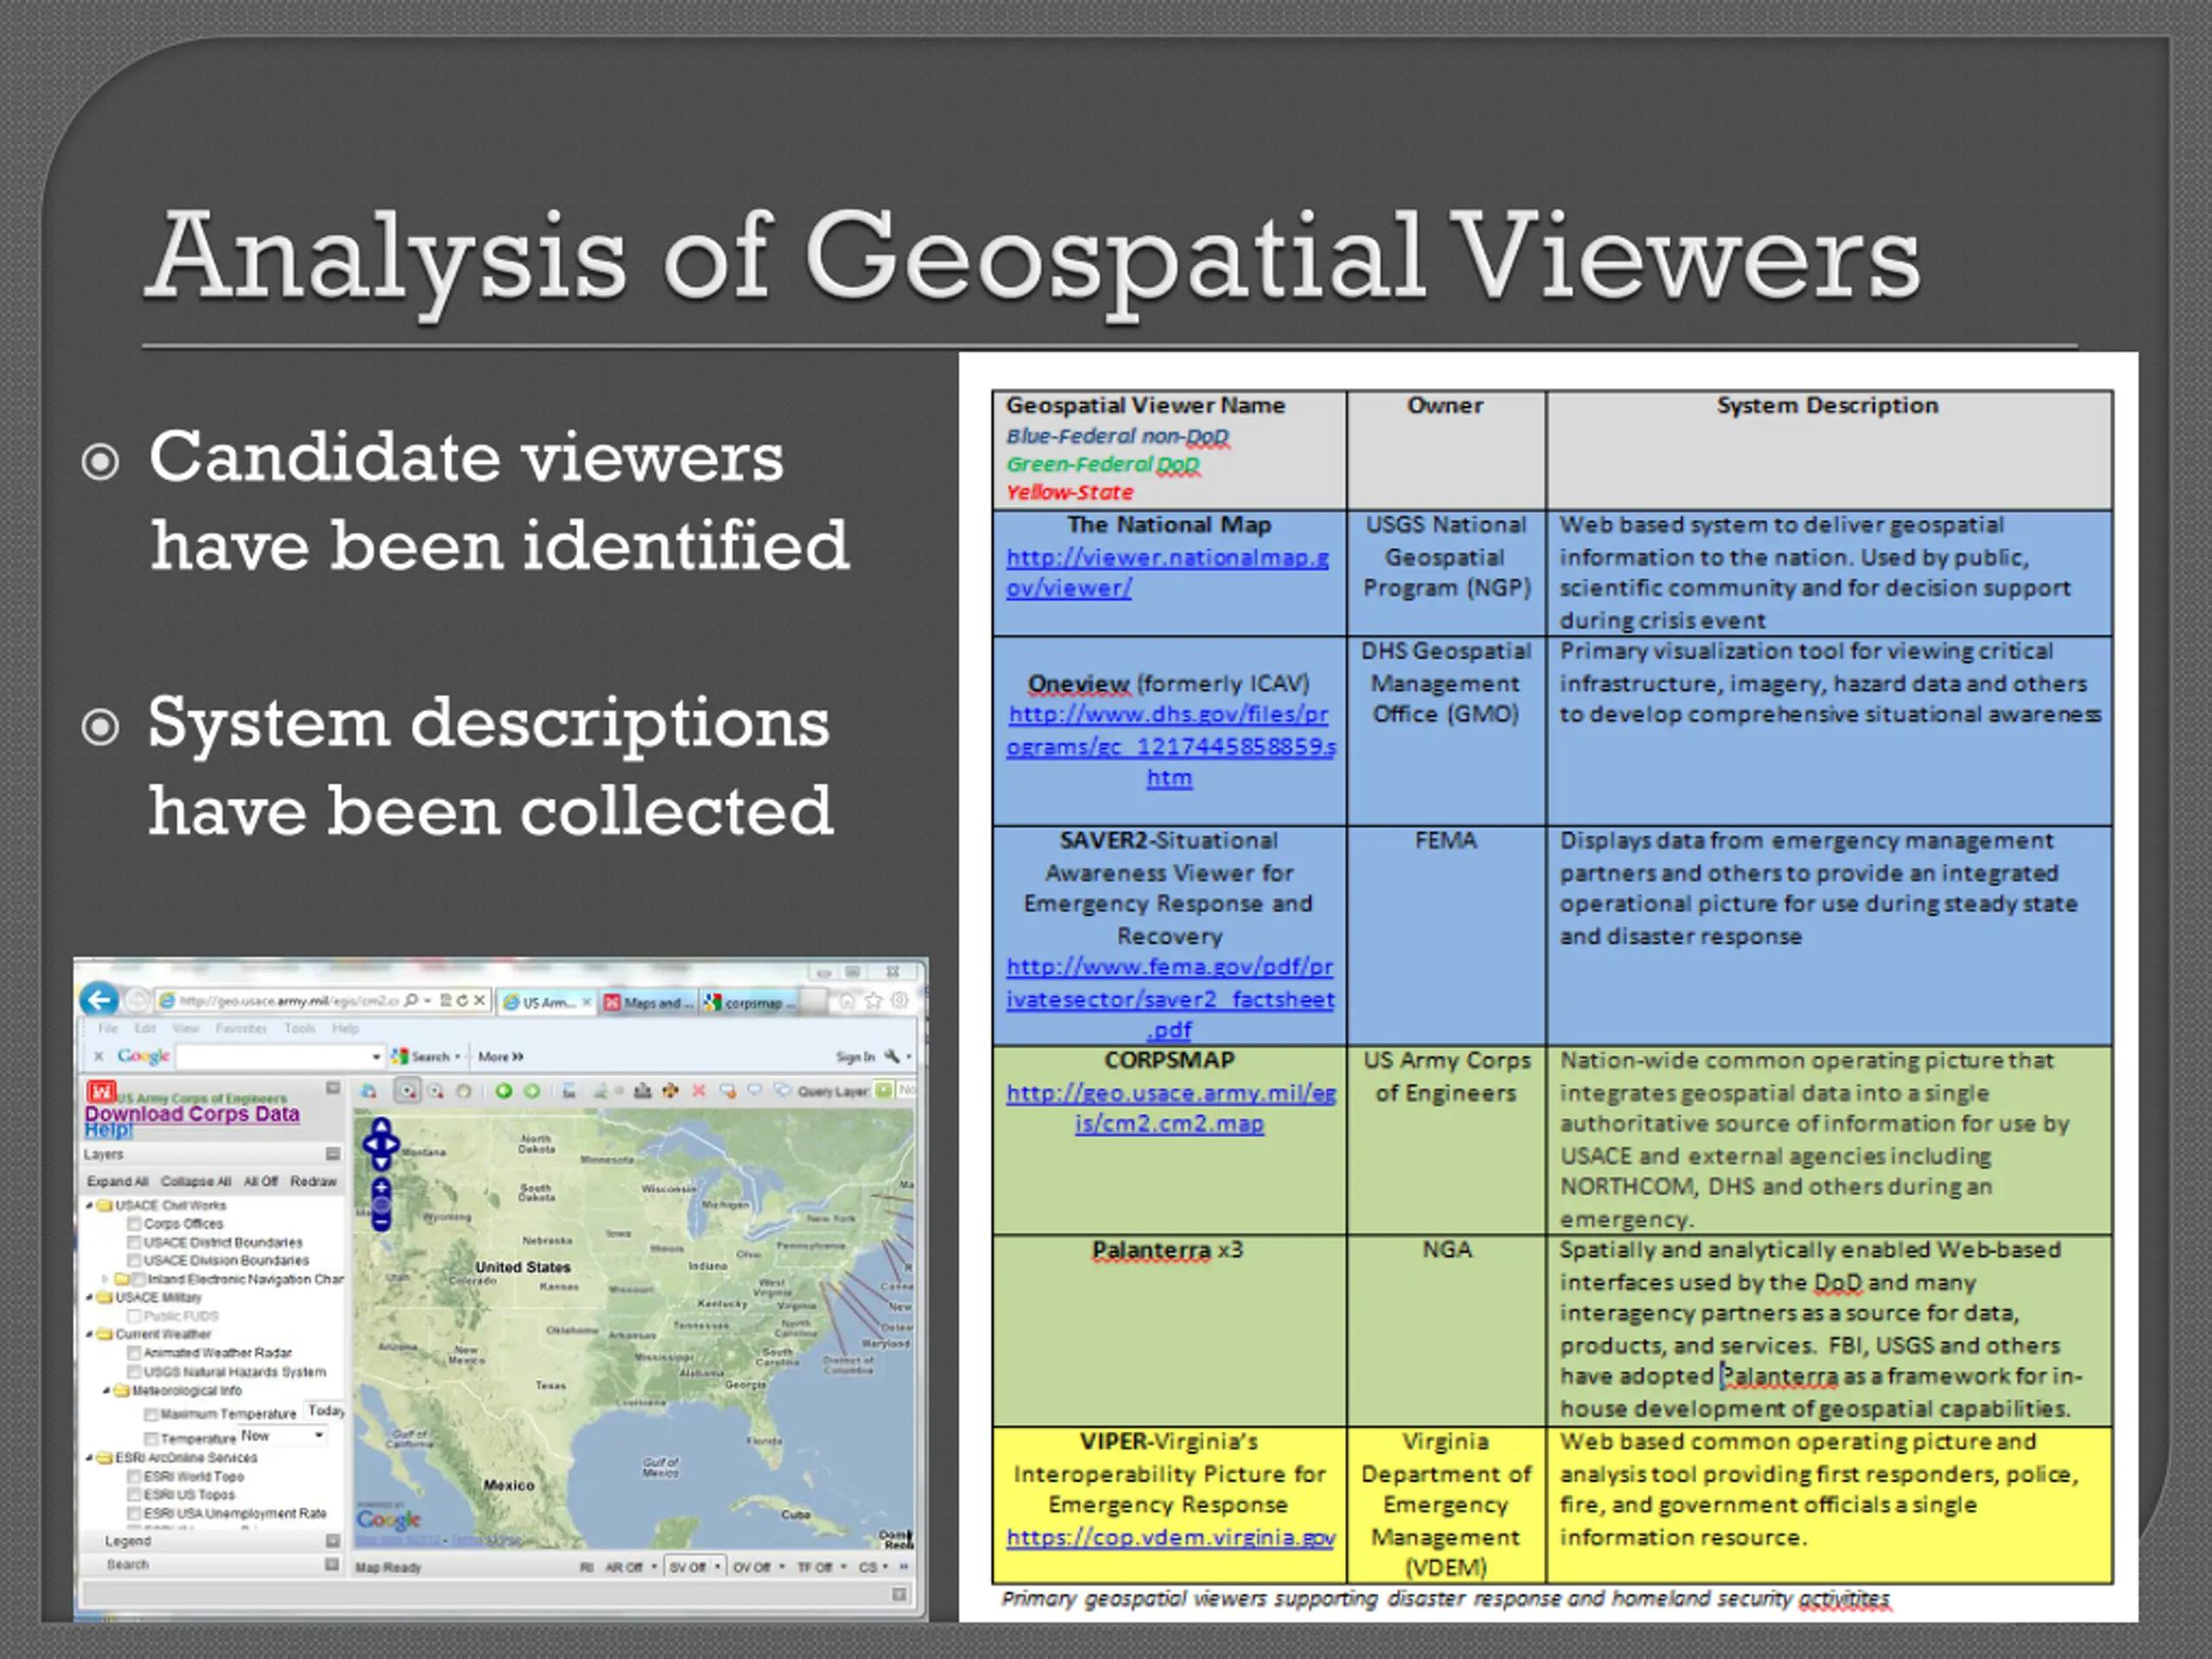
Task: Open the Favorites menu in the browser
Action: [241, 1028]
